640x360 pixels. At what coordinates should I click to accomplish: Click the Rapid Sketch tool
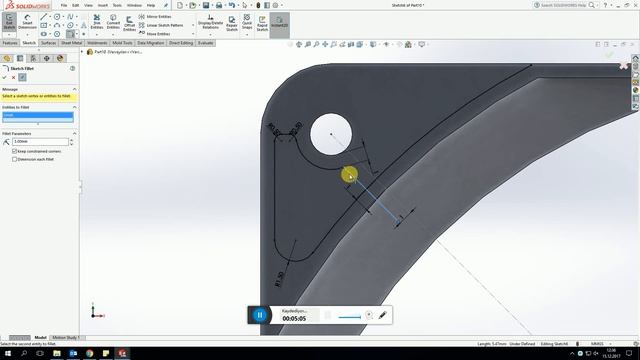(262, 23)
